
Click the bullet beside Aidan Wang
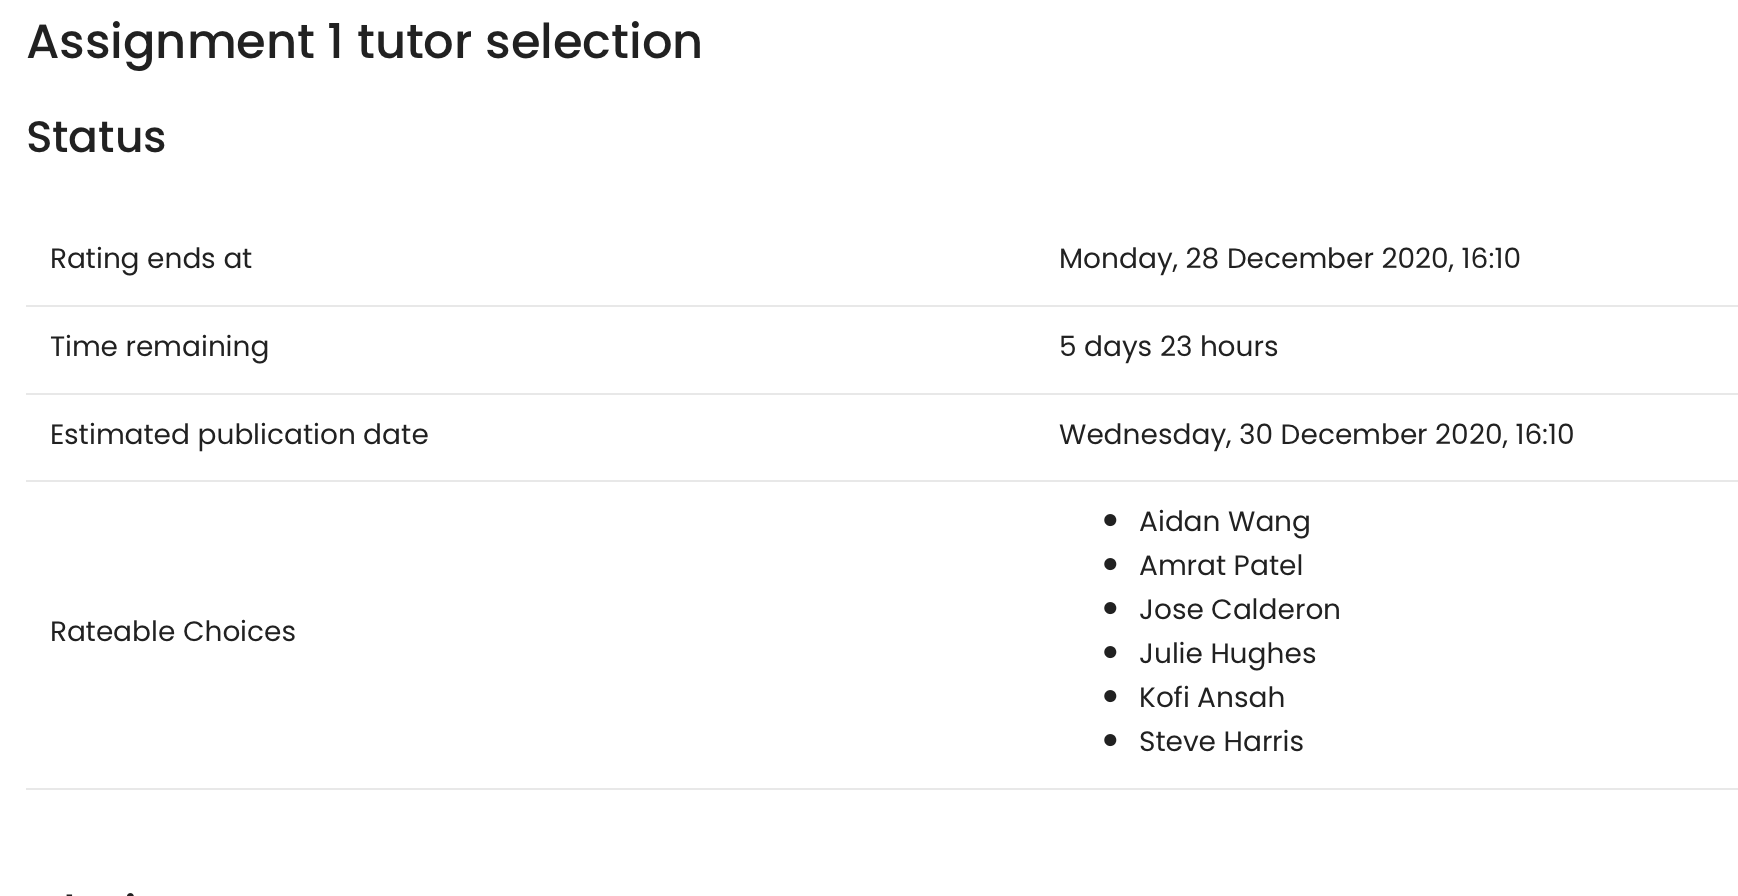1110,520
